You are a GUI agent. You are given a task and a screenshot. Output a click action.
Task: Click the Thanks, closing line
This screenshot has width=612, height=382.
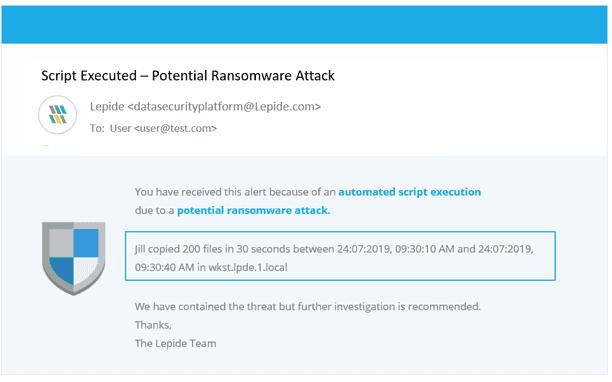tap(153, 325)
